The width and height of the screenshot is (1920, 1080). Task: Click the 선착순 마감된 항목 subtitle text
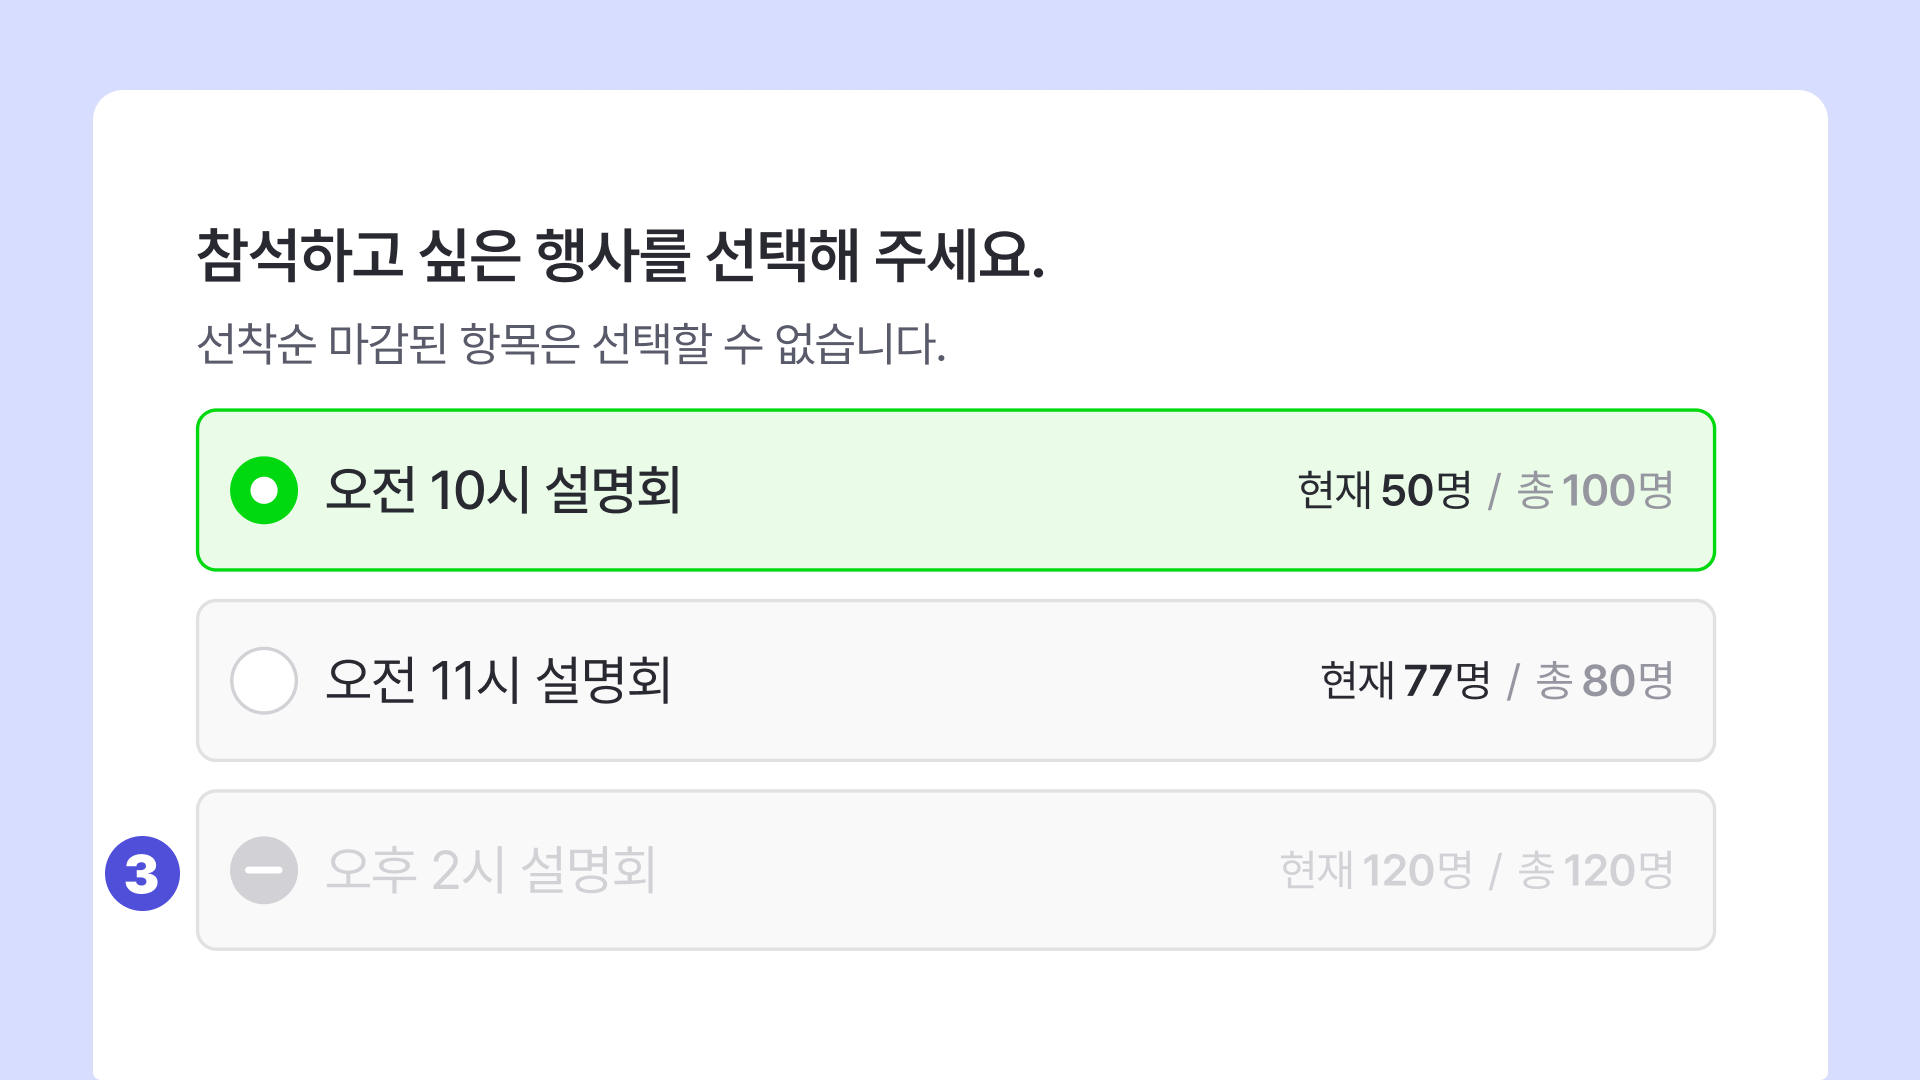tap(570, 343)
